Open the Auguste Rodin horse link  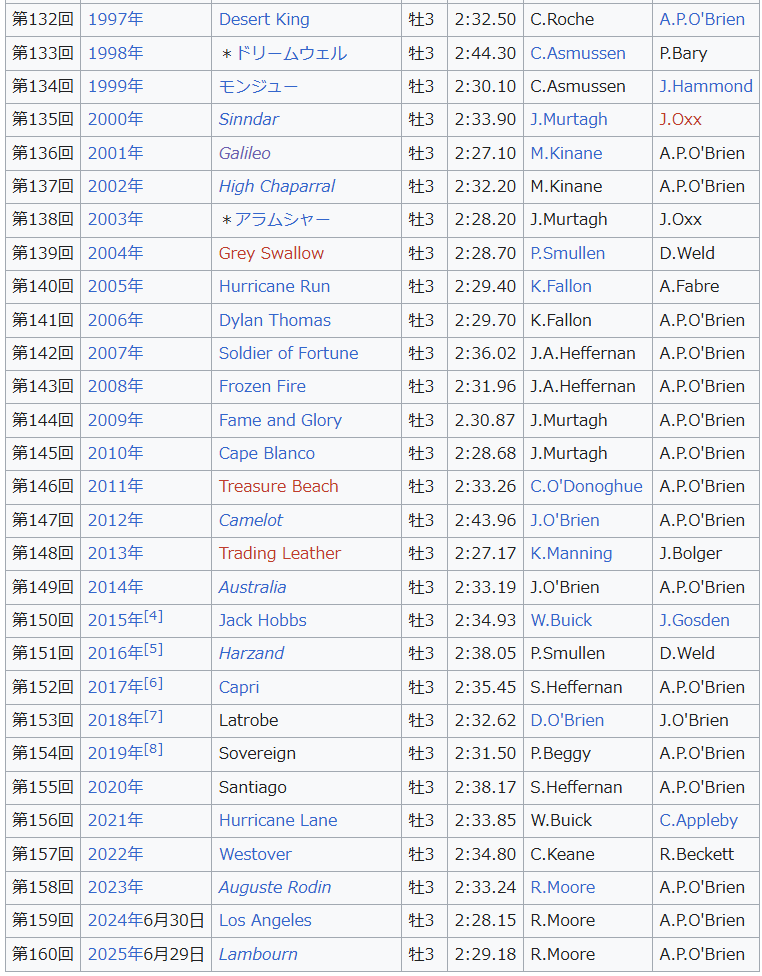point(274,887)
